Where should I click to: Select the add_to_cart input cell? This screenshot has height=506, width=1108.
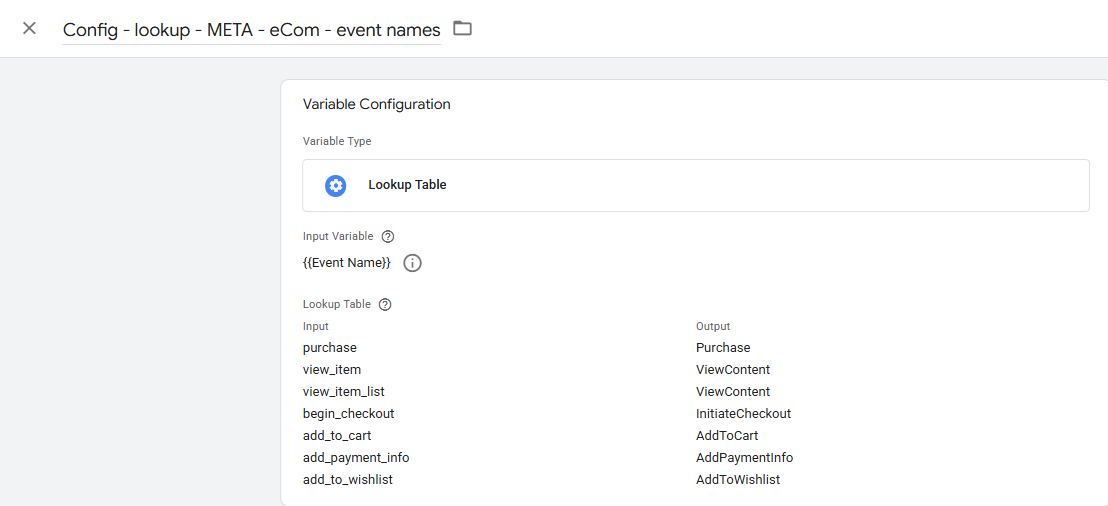pos(337,435)
